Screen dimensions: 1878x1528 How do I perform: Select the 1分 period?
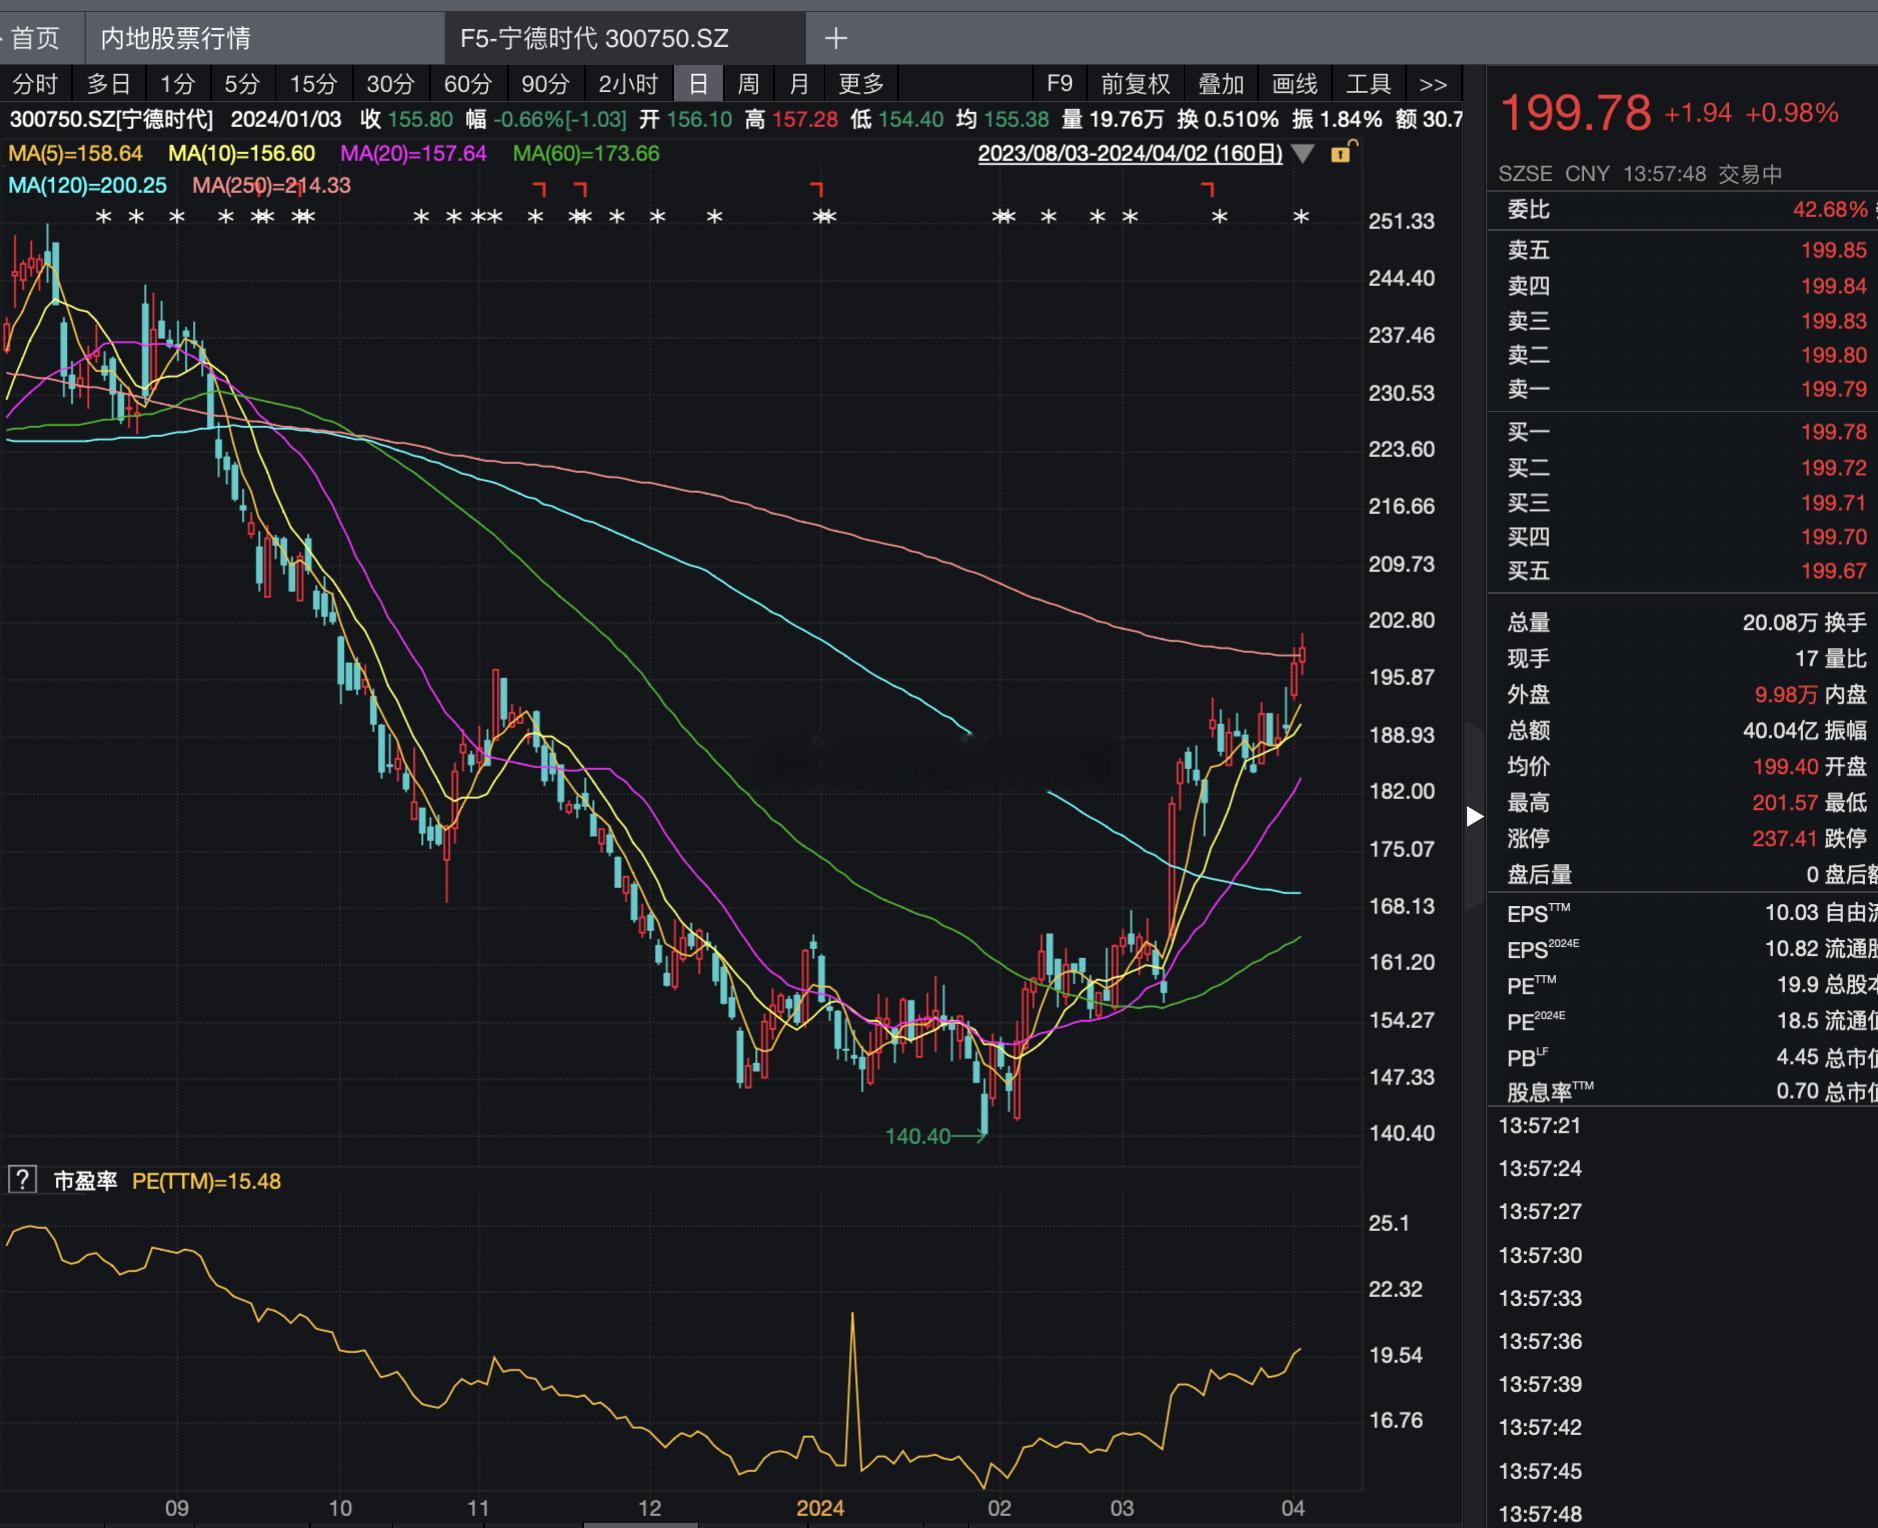tap(178, 85)
